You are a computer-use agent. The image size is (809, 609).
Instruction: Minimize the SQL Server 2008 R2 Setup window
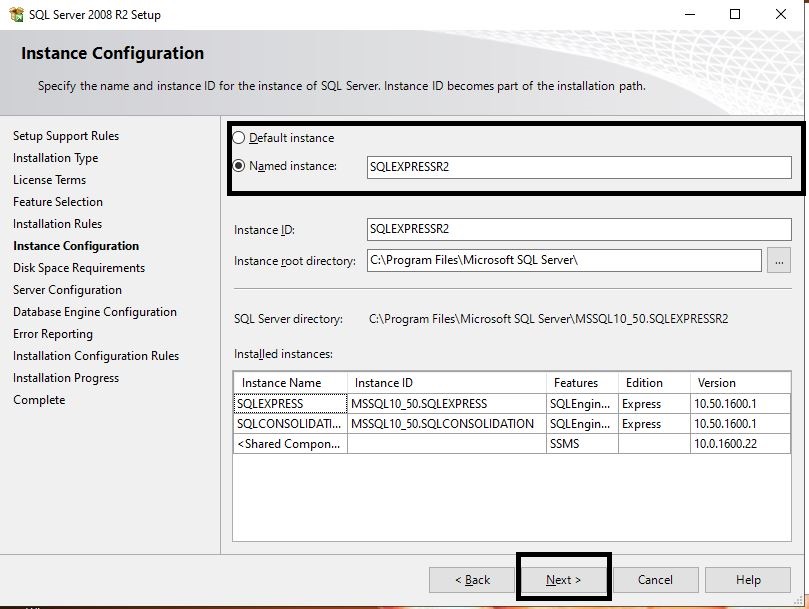[690, 14]
